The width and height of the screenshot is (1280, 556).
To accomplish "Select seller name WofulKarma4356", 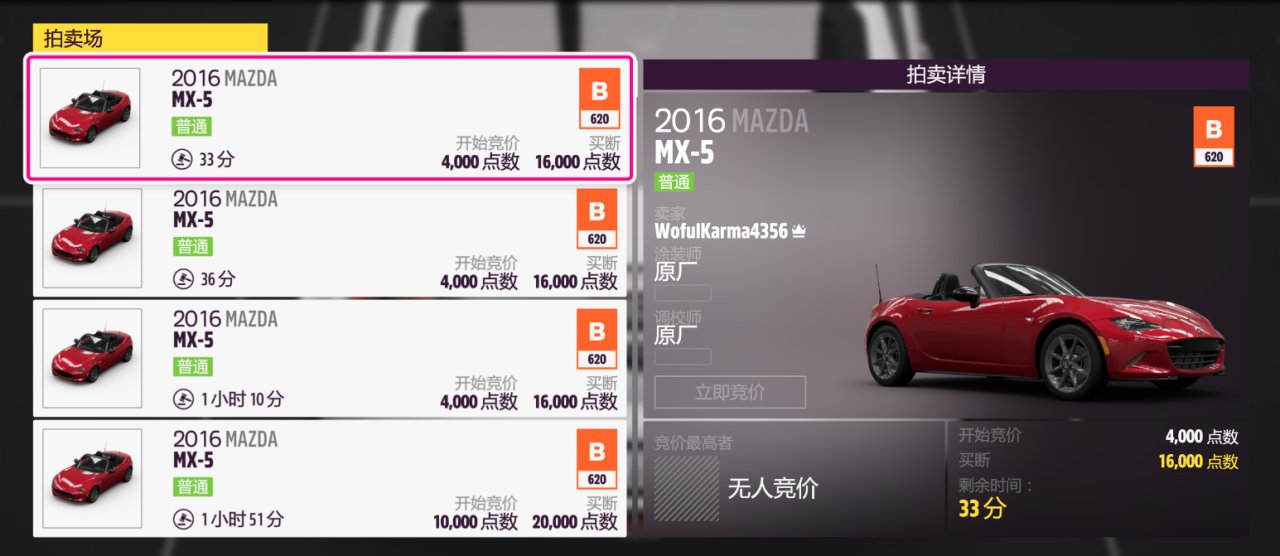I will pos(721,230).
